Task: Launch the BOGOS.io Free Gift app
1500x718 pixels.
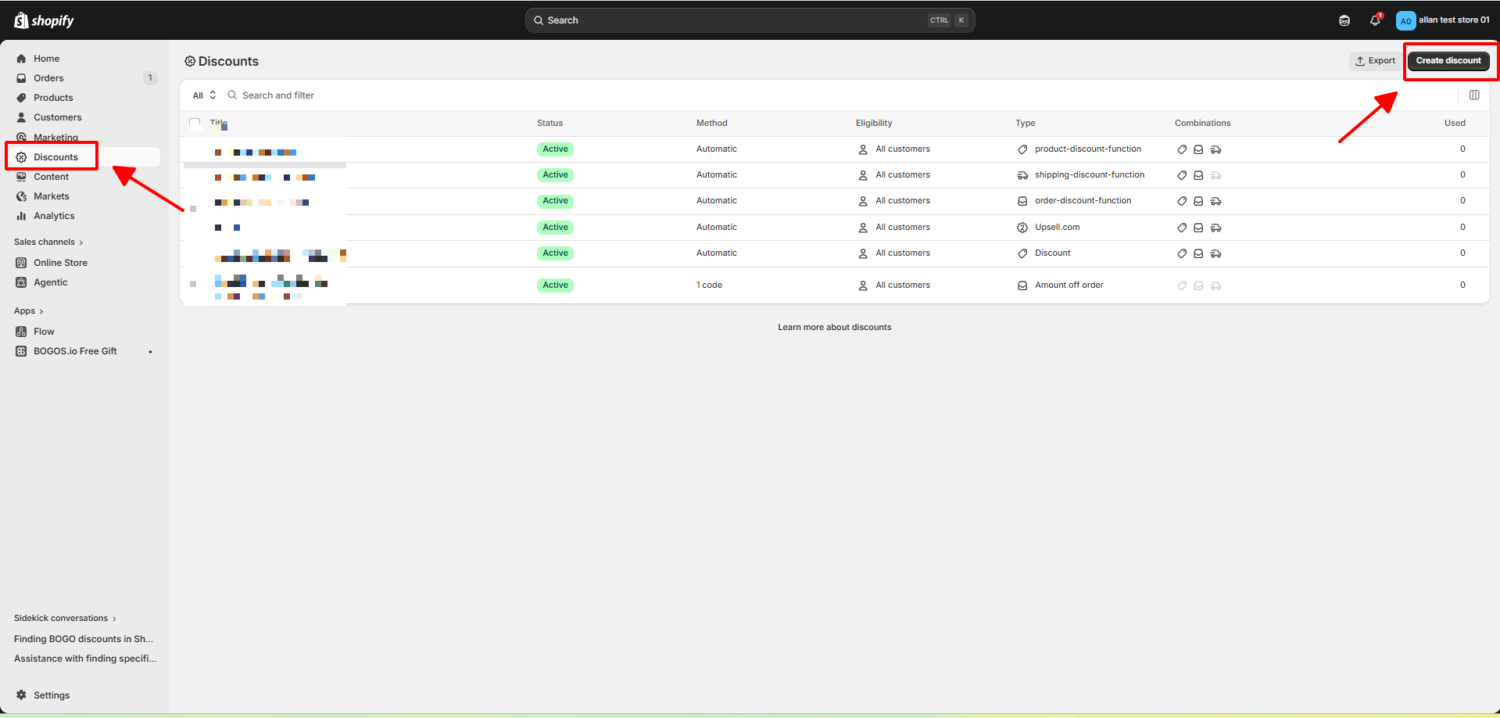Action: point(75,351)
